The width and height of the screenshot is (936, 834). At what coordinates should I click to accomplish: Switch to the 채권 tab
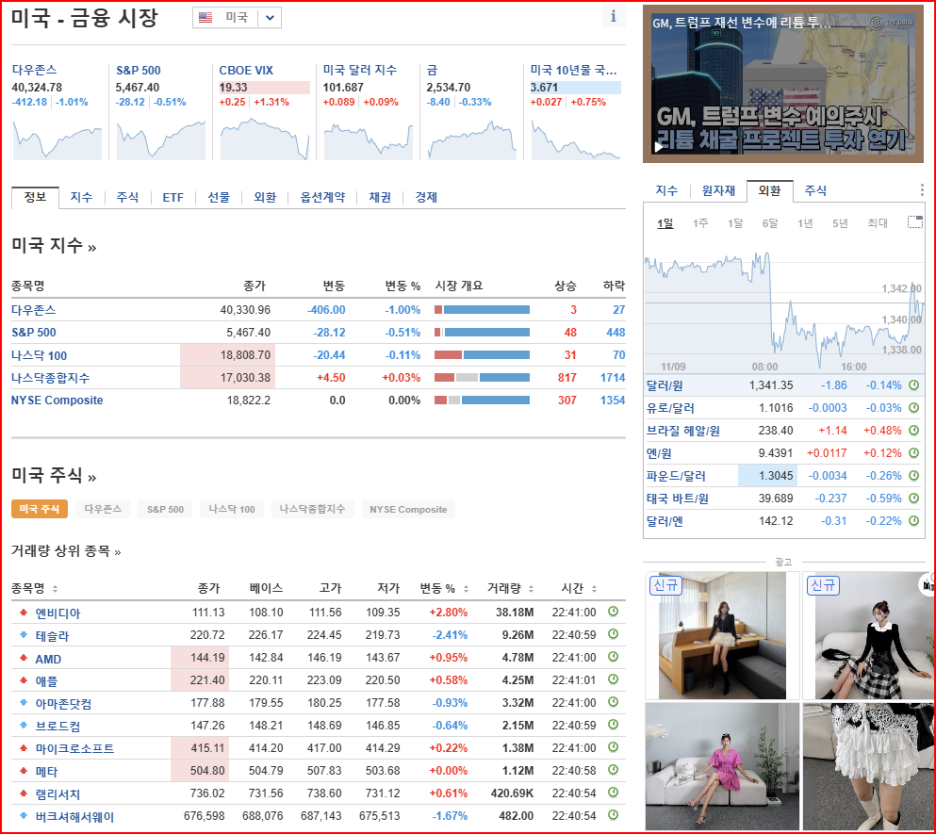[380, 198]
